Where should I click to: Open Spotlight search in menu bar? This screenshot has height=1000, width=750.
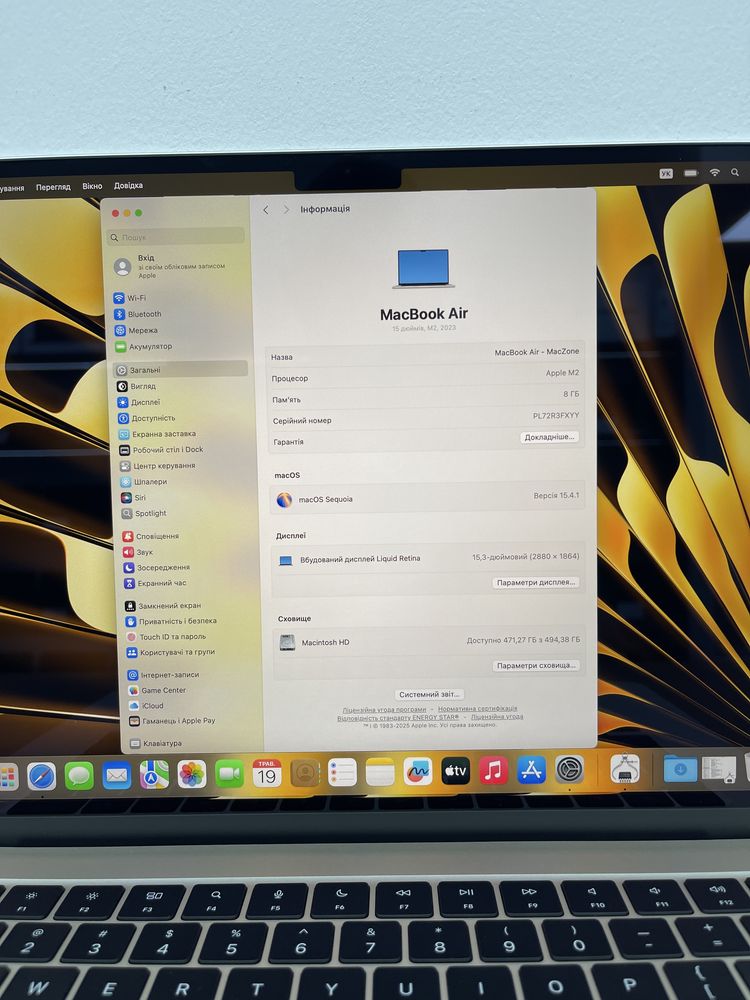pyautogui.click(x=735, y=172)
